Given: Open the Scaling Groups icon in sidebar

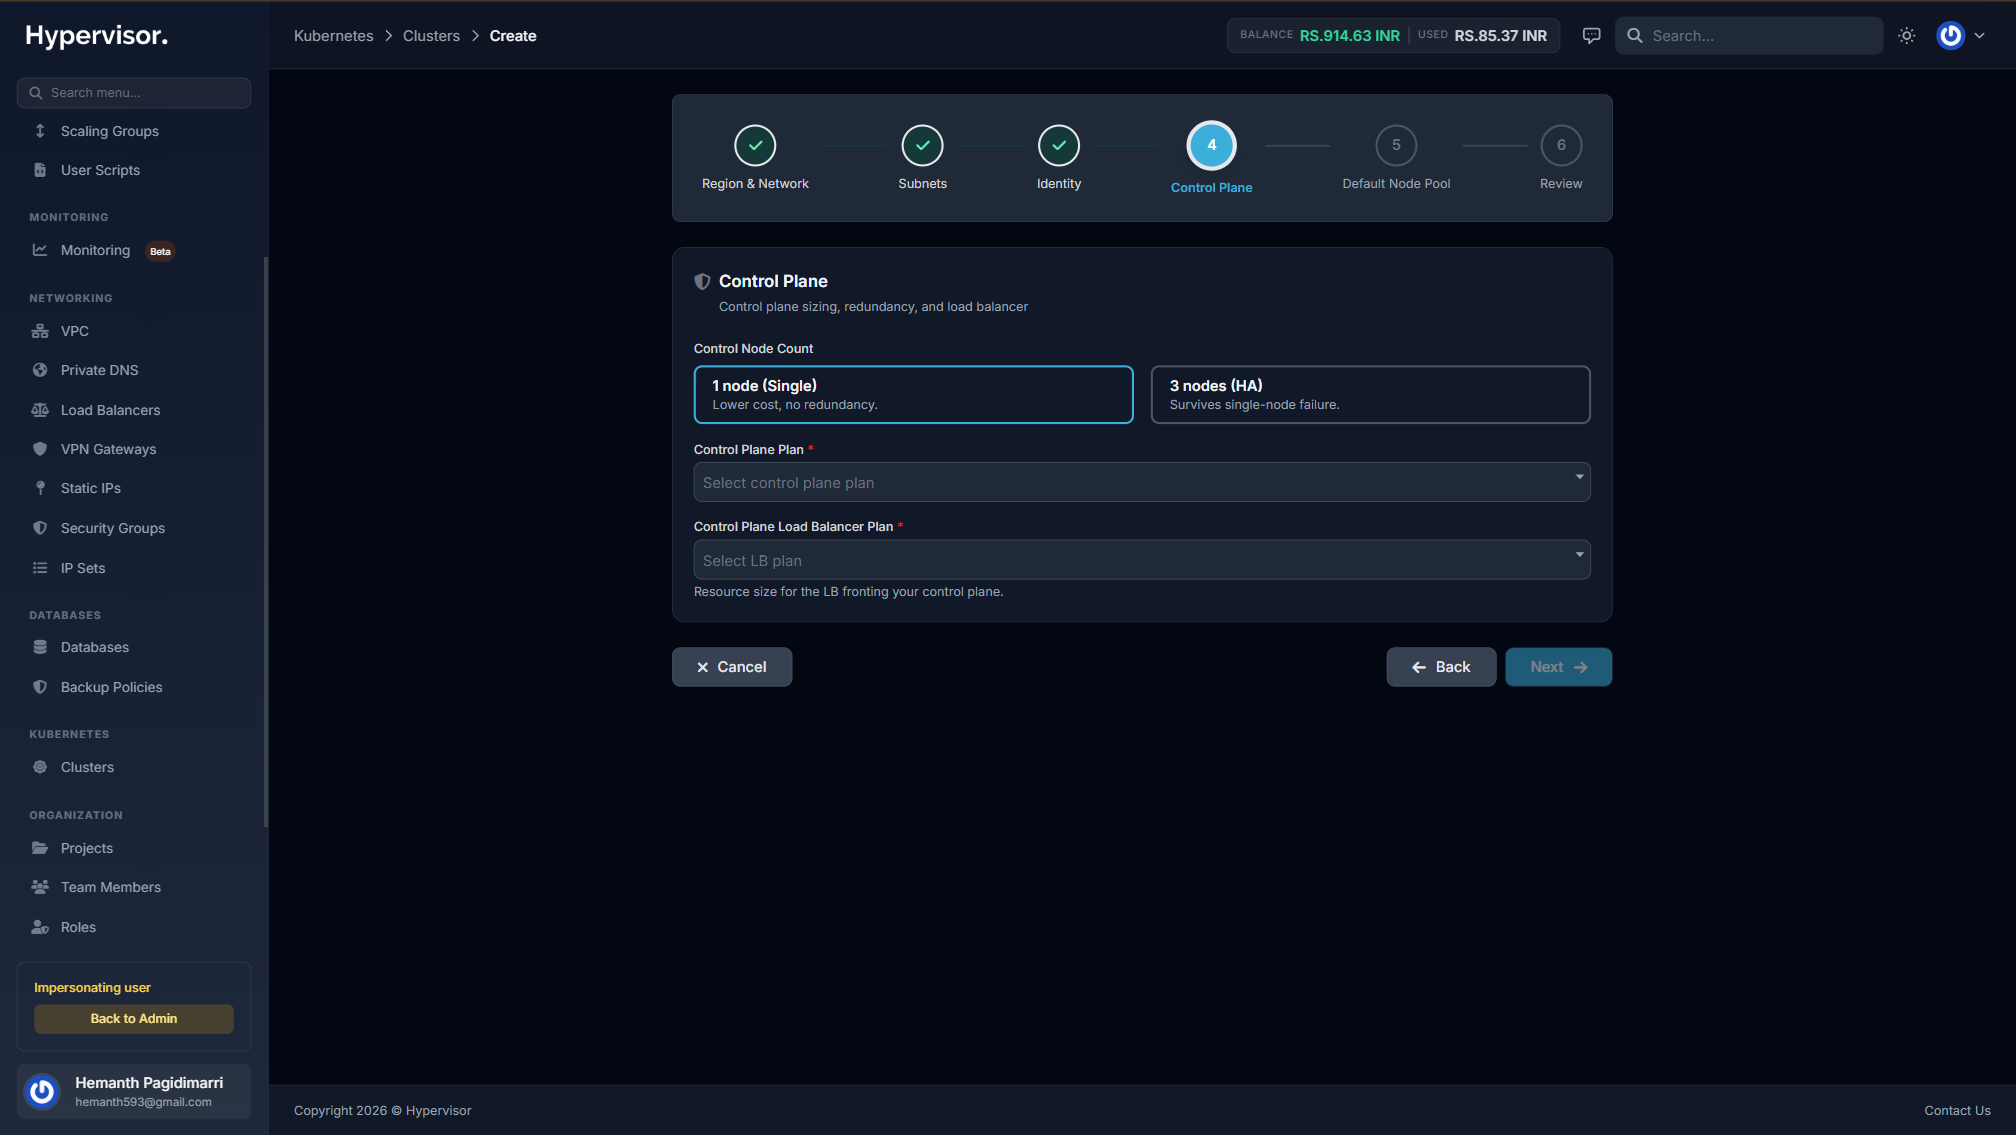Looking at the screenshot, I should [x=40, y=131].
